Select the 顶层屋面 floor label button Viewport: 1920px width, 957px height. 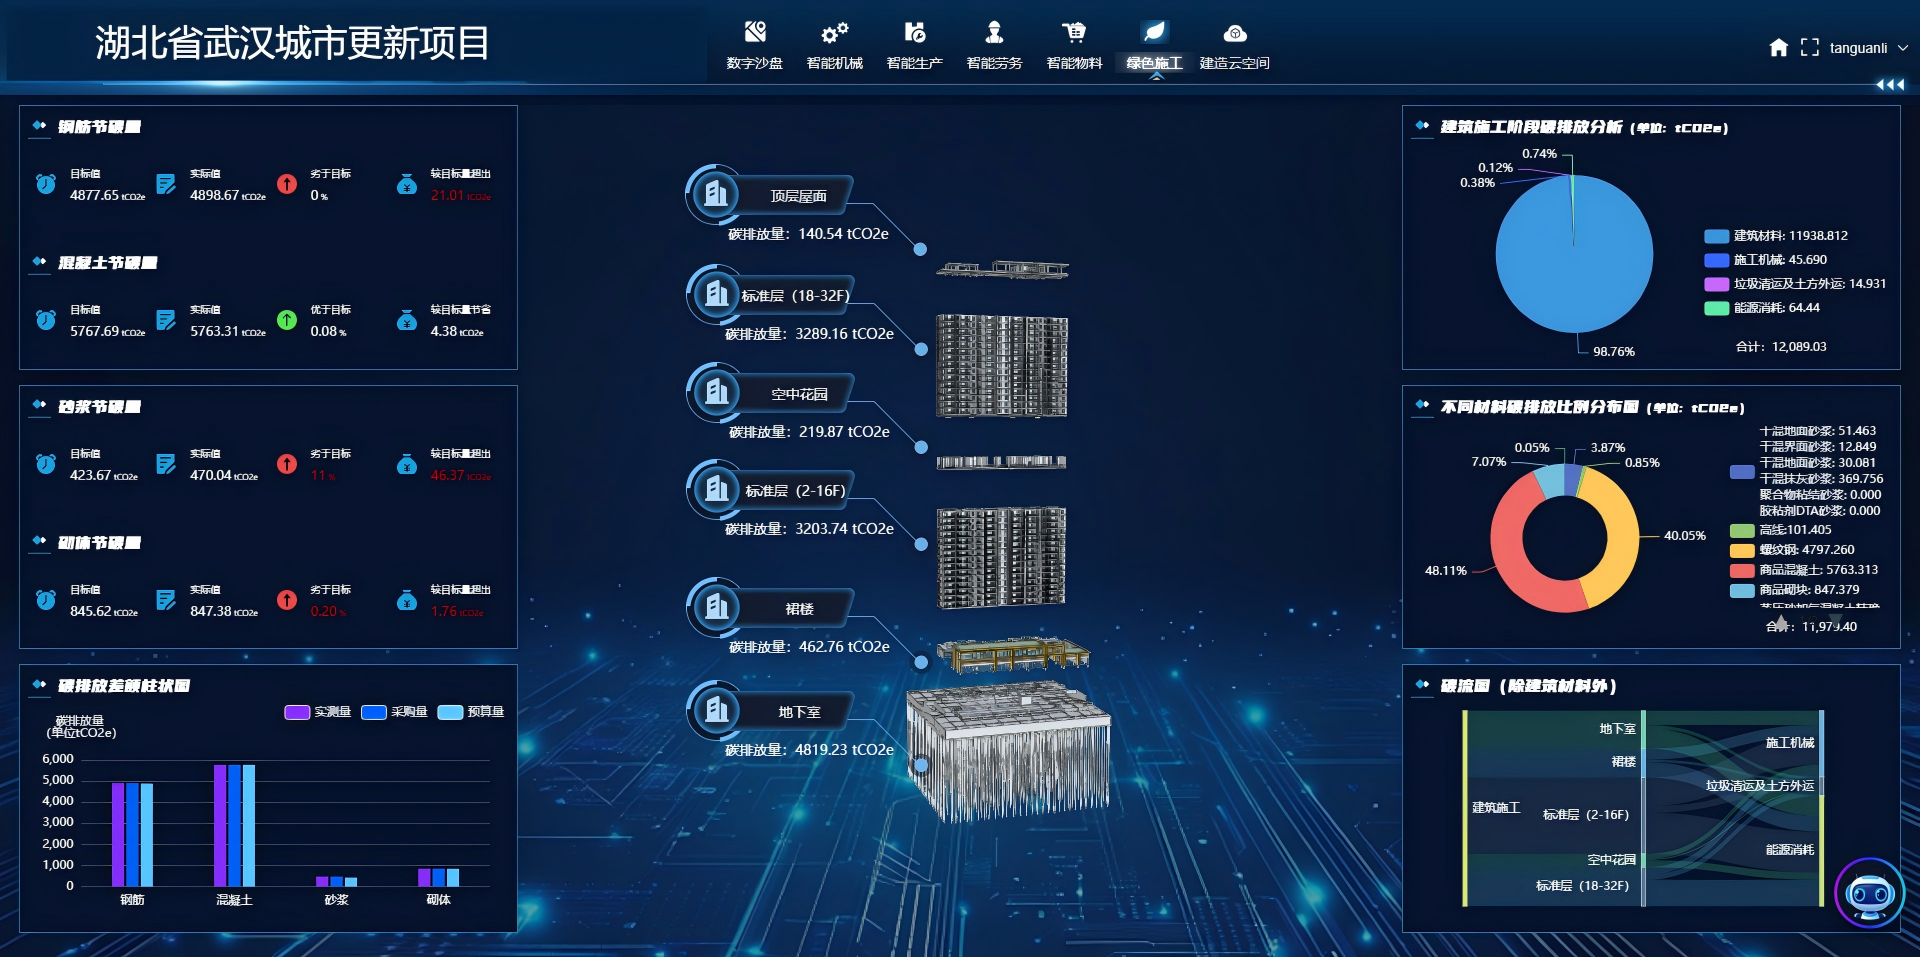(x=798, y=196)
